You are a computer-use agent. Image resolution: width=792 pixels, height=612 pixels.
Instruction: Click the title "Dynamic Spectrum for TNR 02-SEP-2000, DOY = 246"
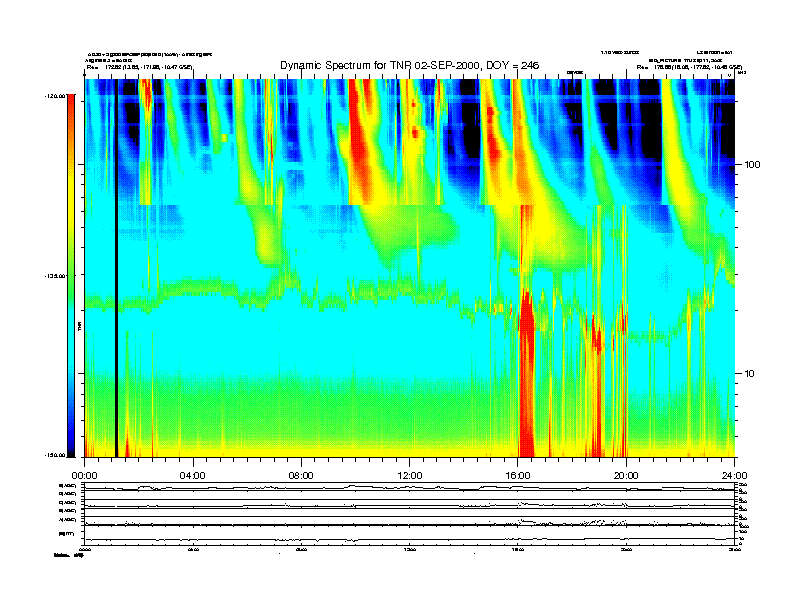pos(410,66)
